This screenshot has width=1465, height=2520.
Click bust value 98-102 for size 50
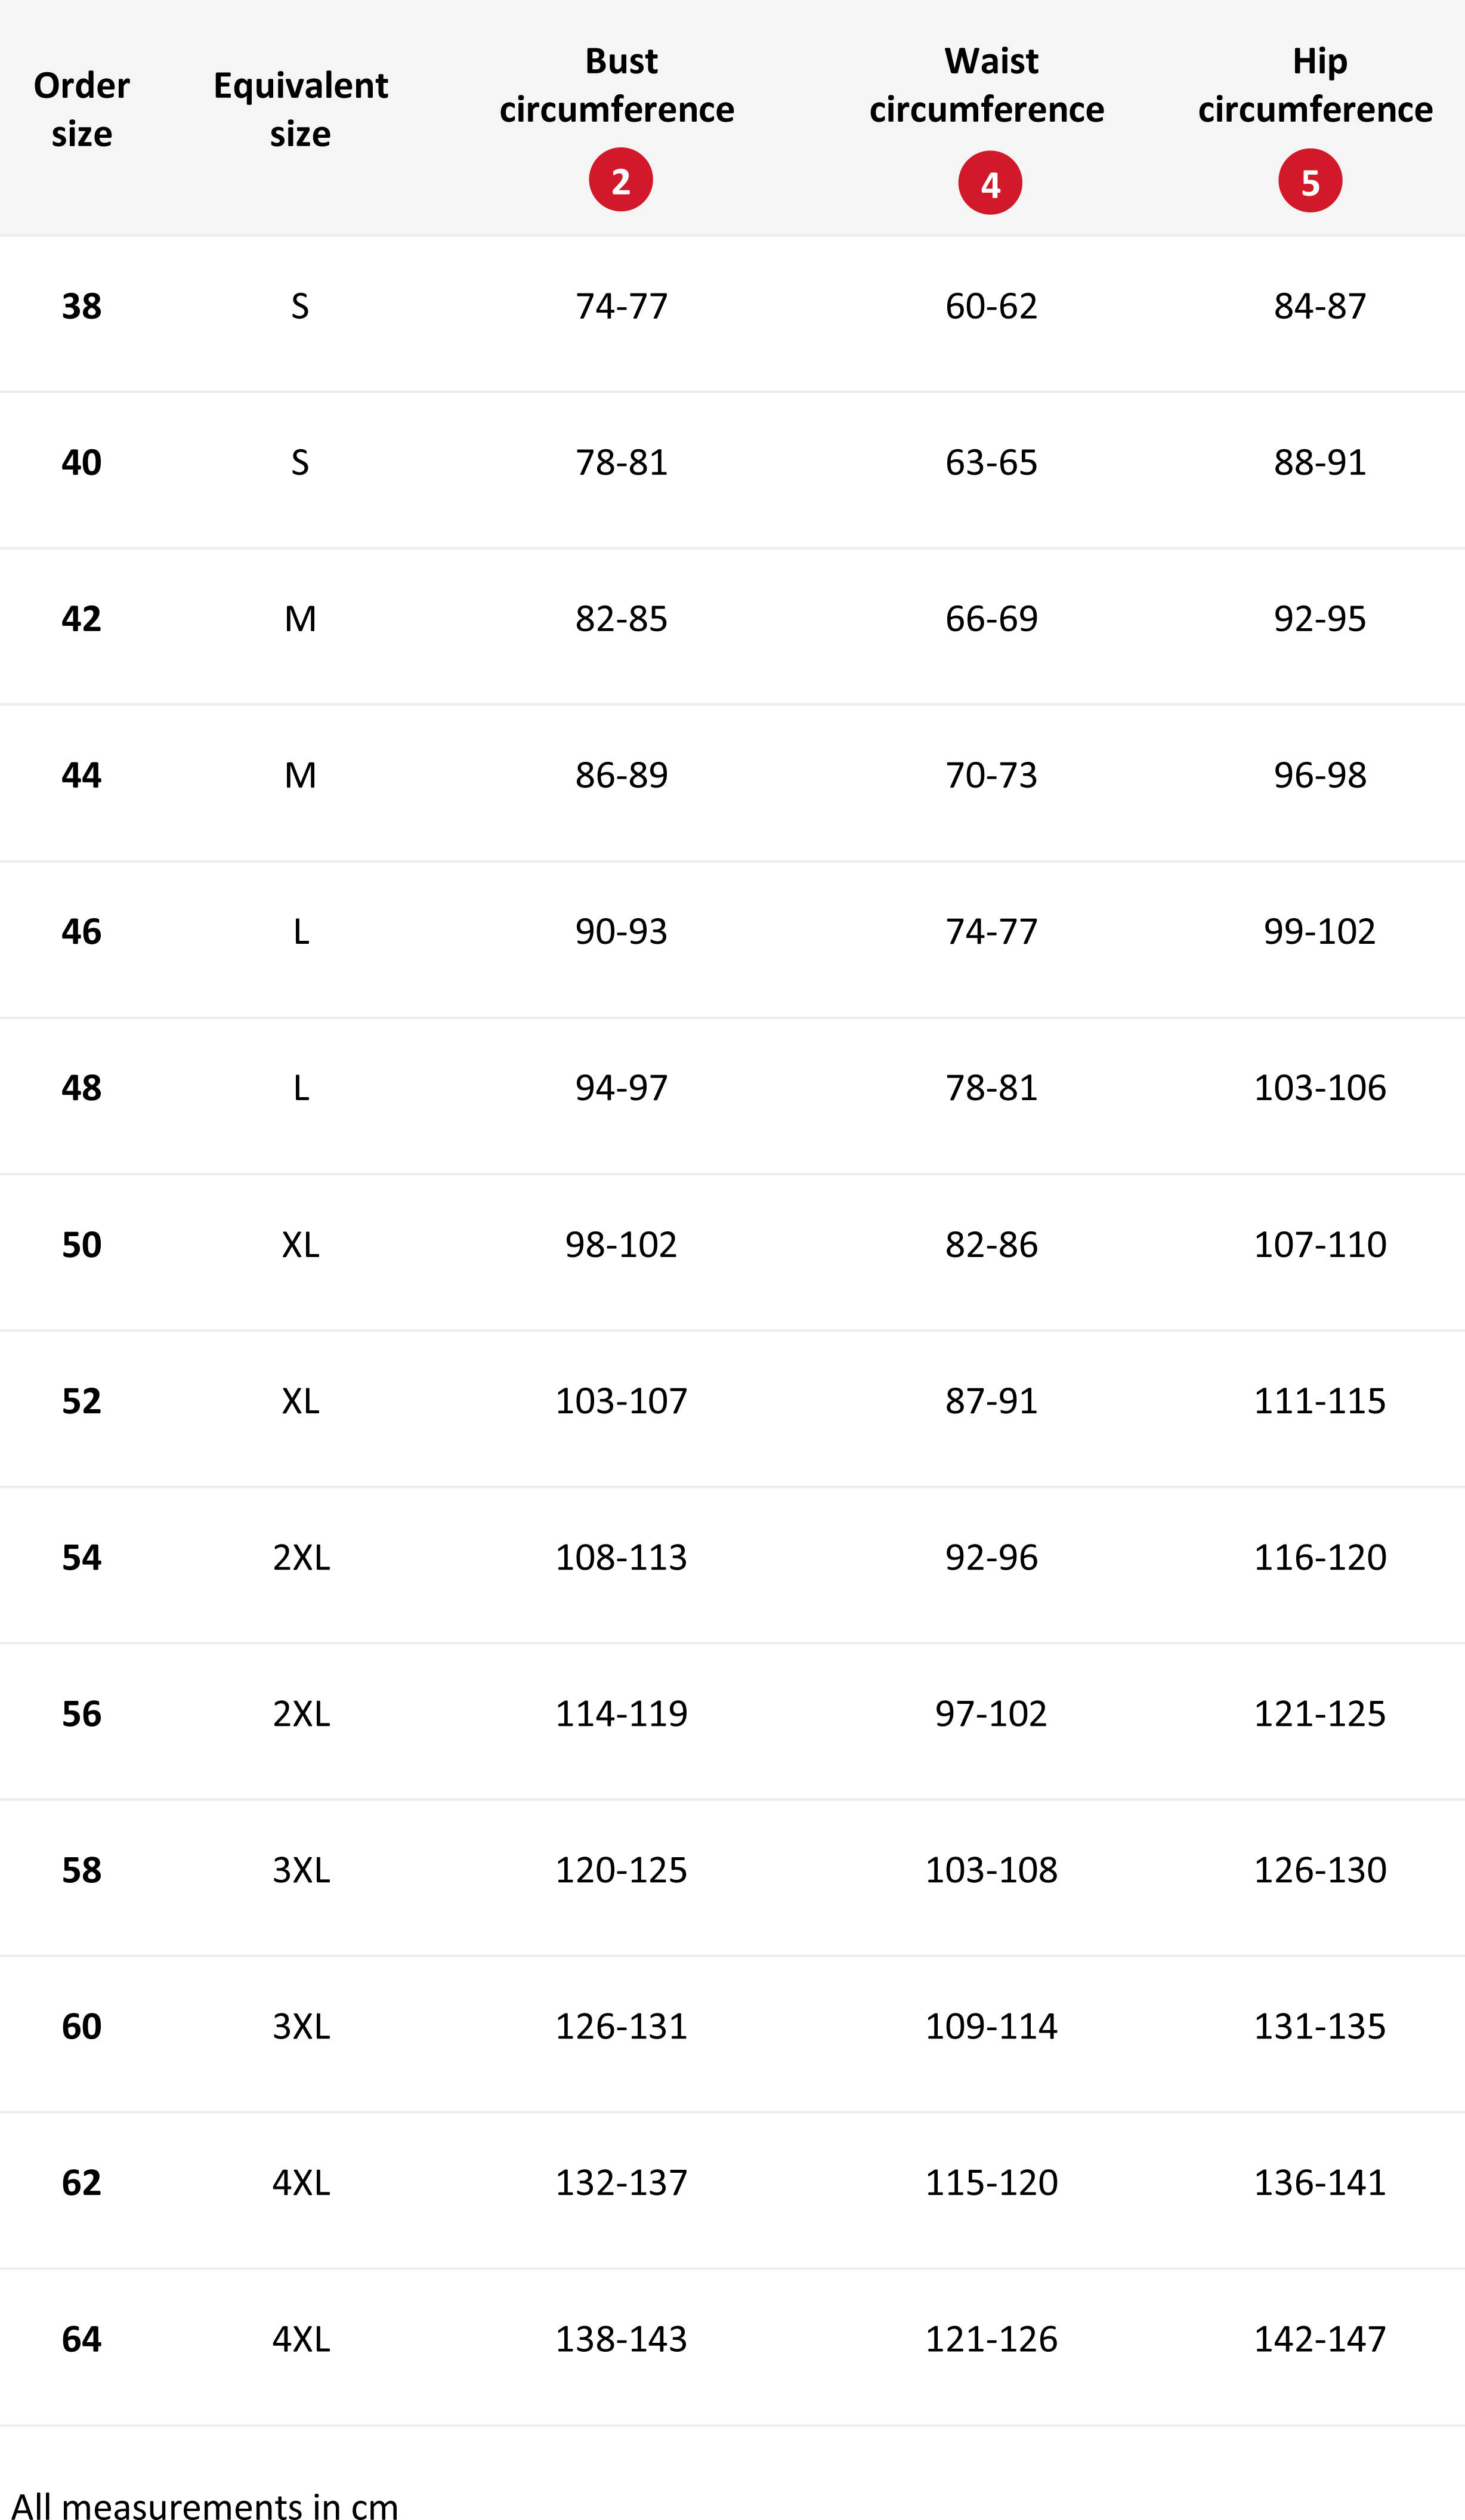(x=621, y=1245)
